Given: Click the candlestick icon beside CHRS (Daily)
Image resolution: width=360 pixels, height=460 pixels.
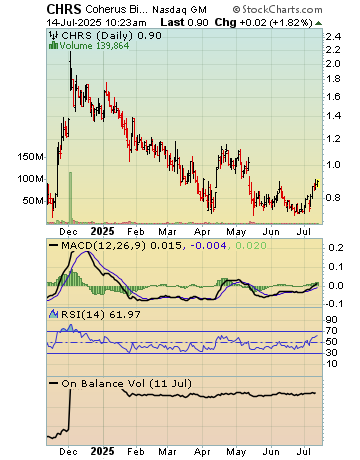Looking at the screenshot, I should (x=54, y=35).
